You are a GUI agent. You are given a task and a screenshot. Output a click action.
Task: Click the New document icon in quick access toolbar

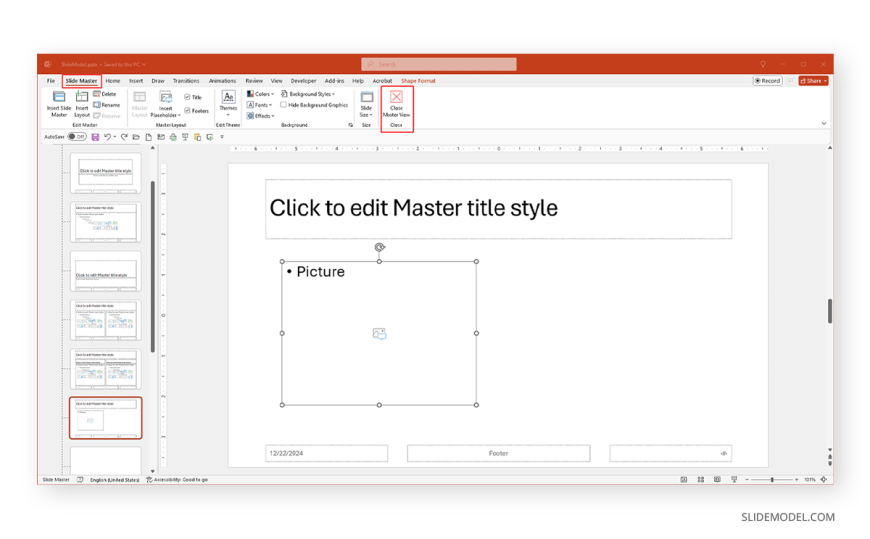148,137
